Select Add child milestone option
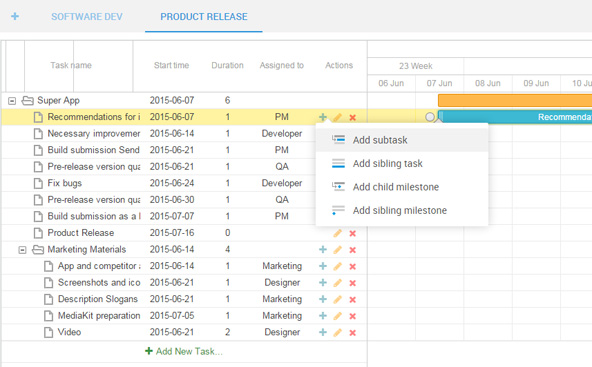 402,187
